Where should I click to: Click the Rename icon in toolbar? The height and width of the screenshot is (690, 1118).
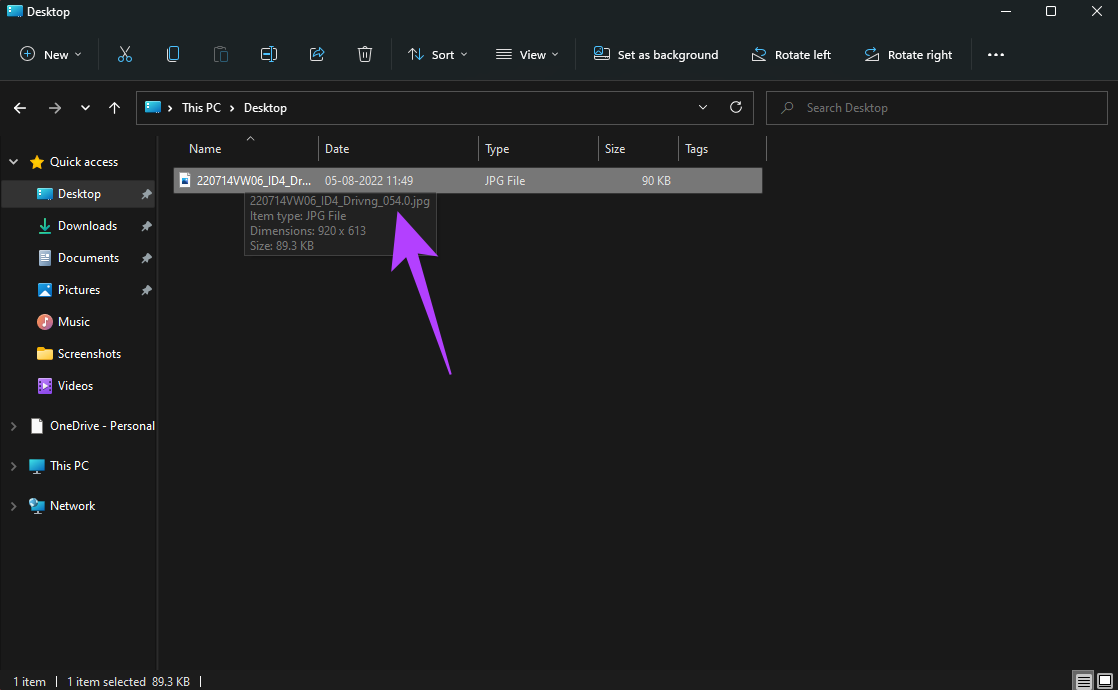(x=269, y=55)
